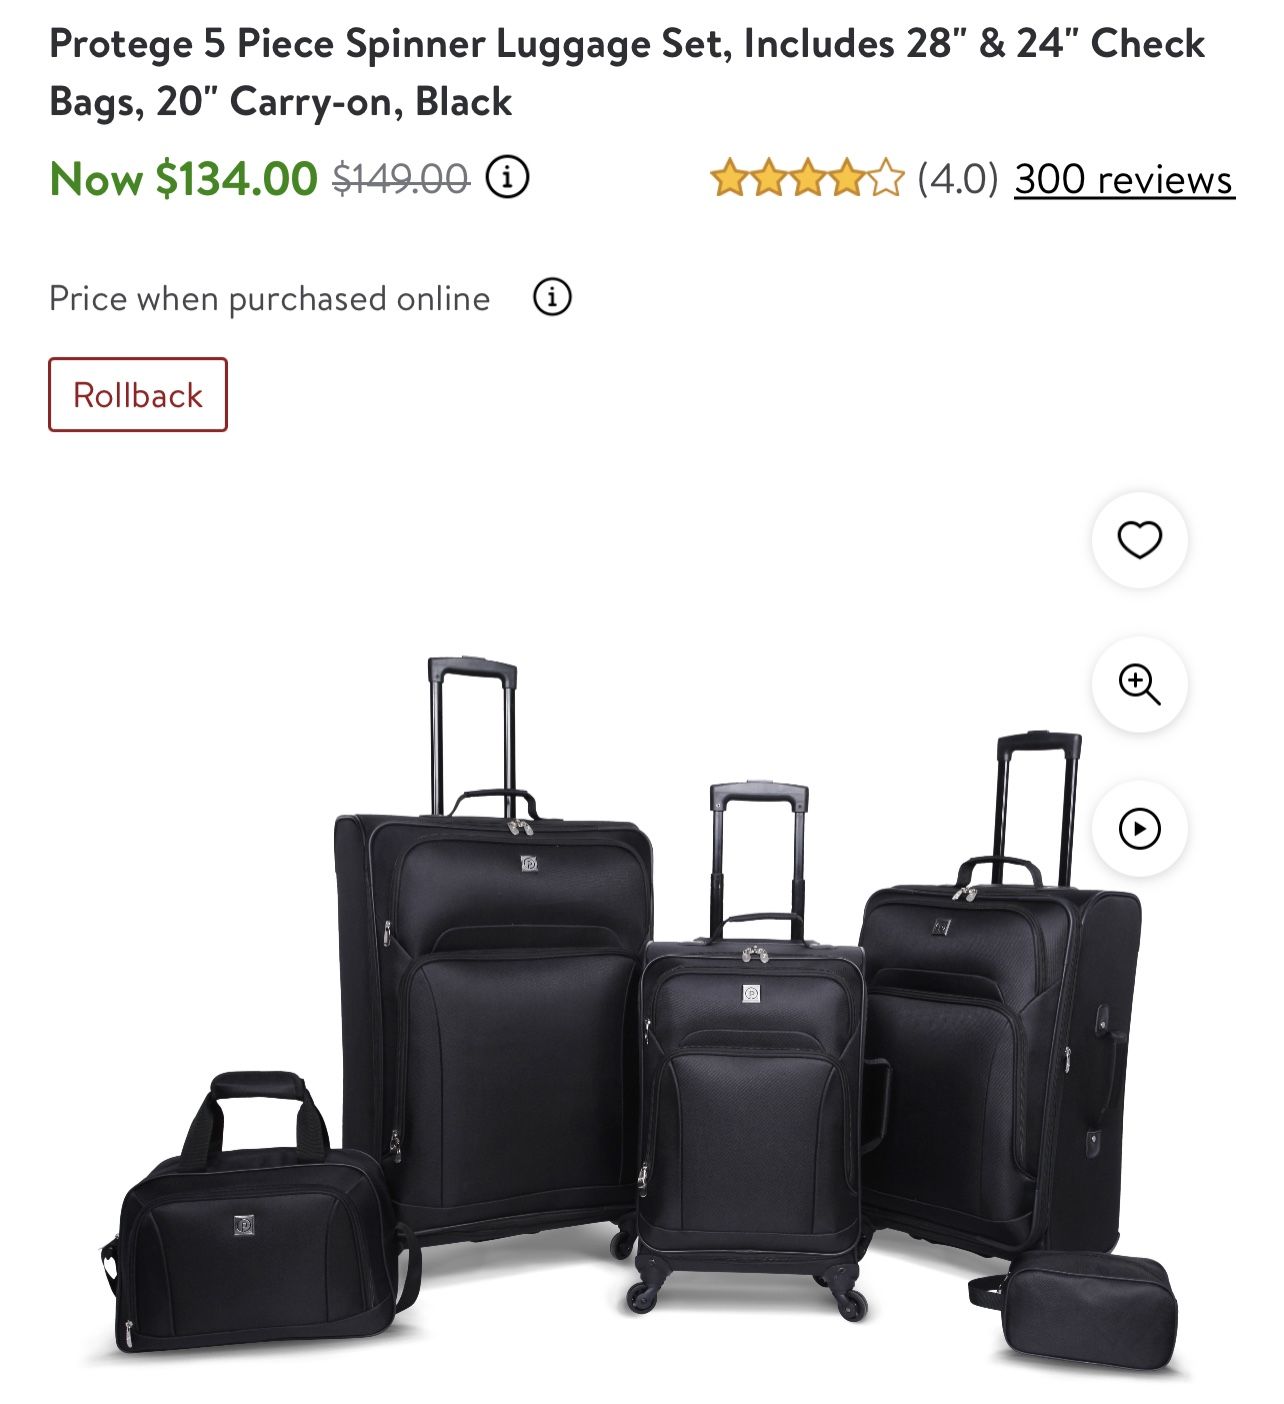Open the magnifier zoom image icon

click(1139, 684)
